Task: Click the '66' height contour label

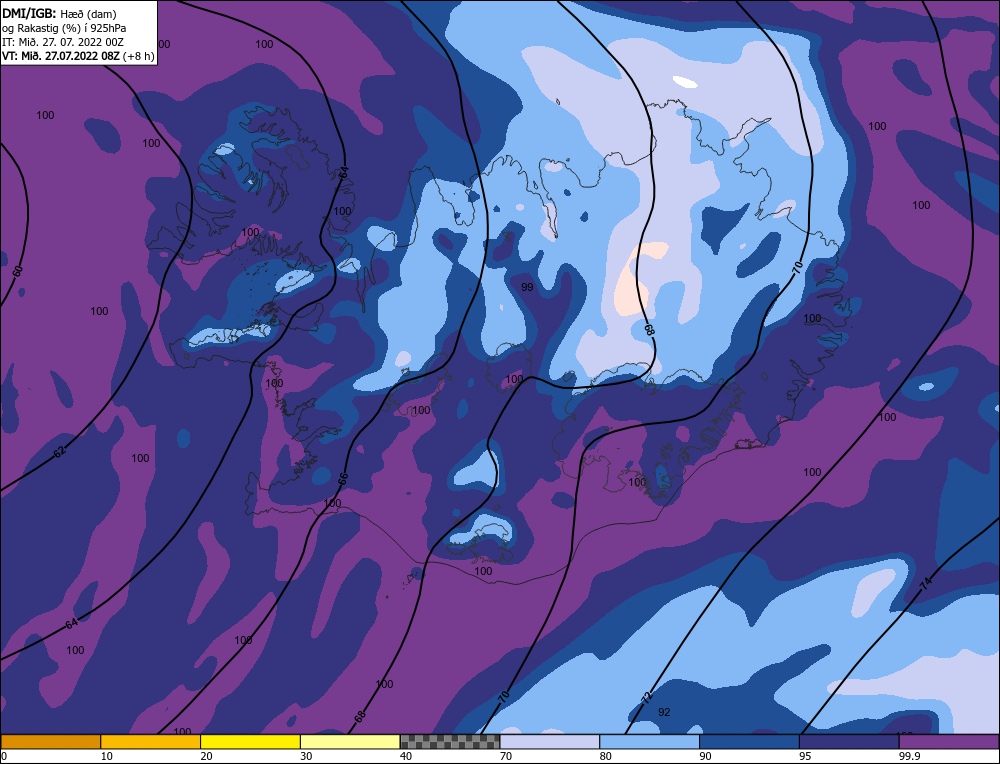Action: (342, 478)
